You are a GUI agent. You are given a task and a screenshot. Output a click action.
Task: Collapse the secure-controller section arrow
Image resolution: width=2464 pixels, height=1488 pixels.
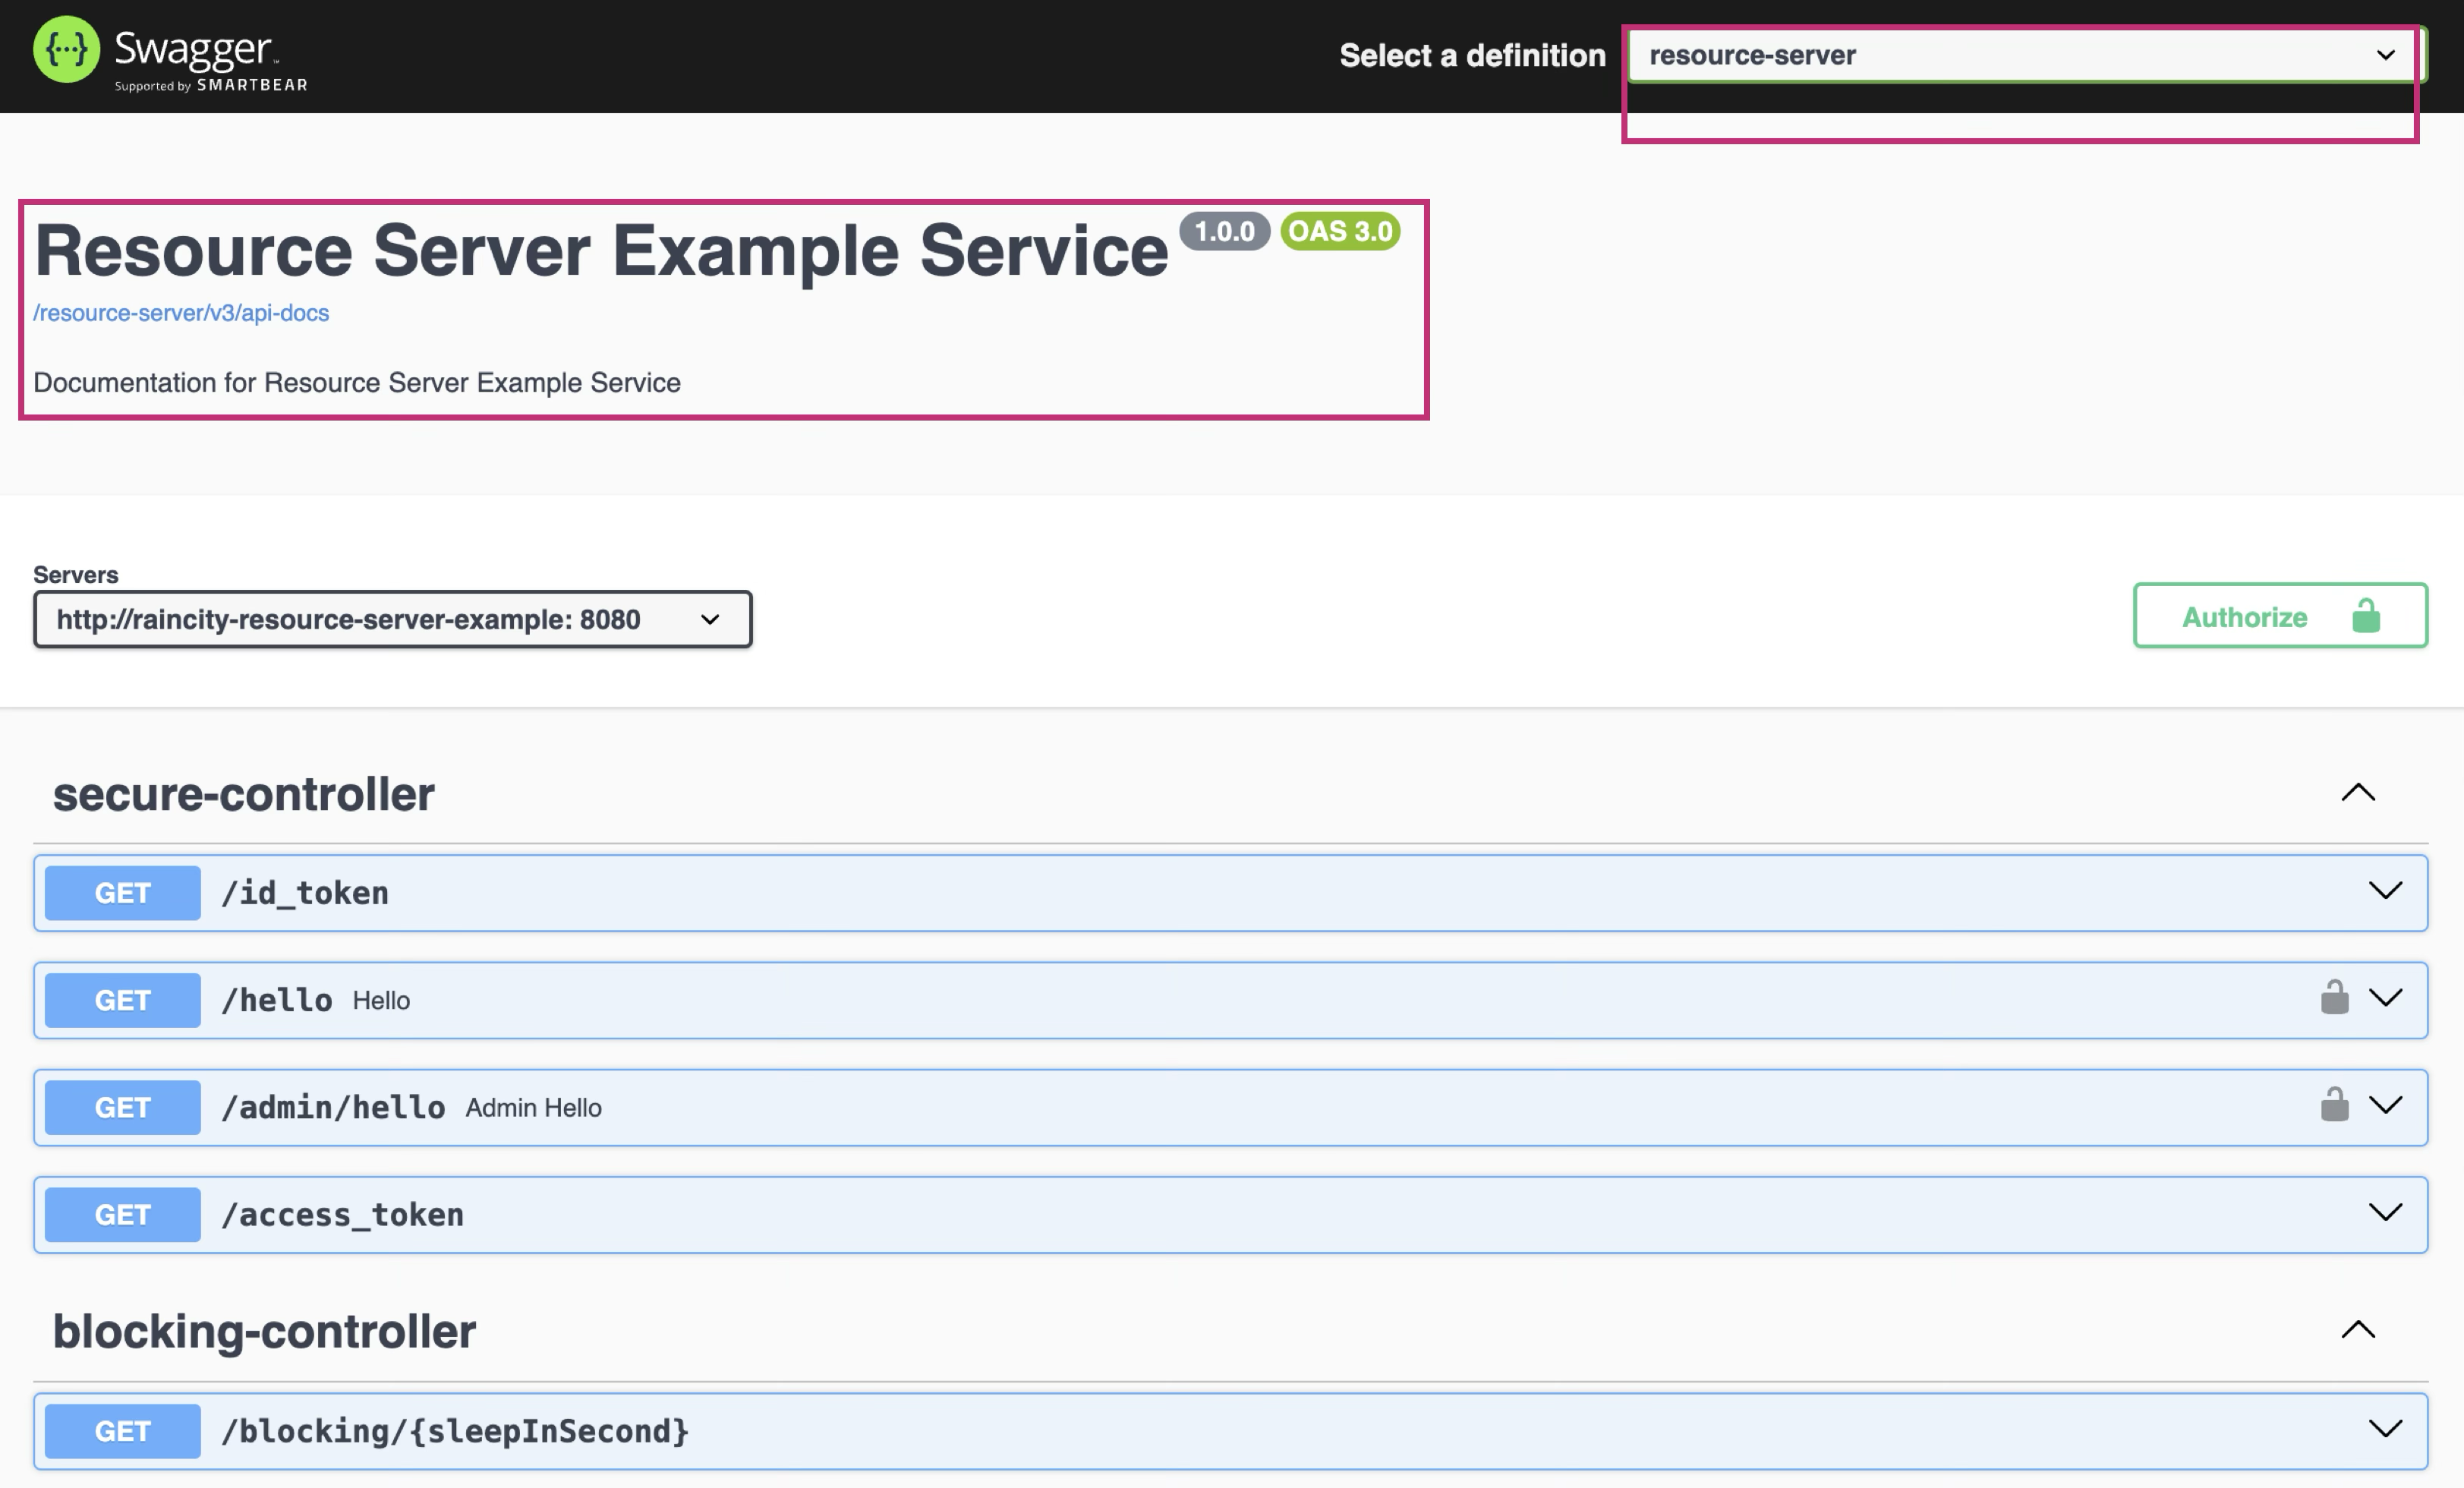pos(2358,793)
